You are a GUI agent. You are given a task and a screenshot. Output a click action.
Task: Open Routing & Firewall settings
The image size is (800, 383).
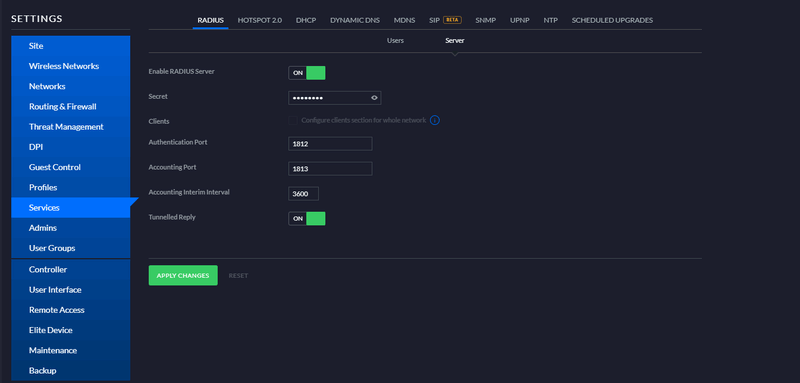click(x=70, y=107)
